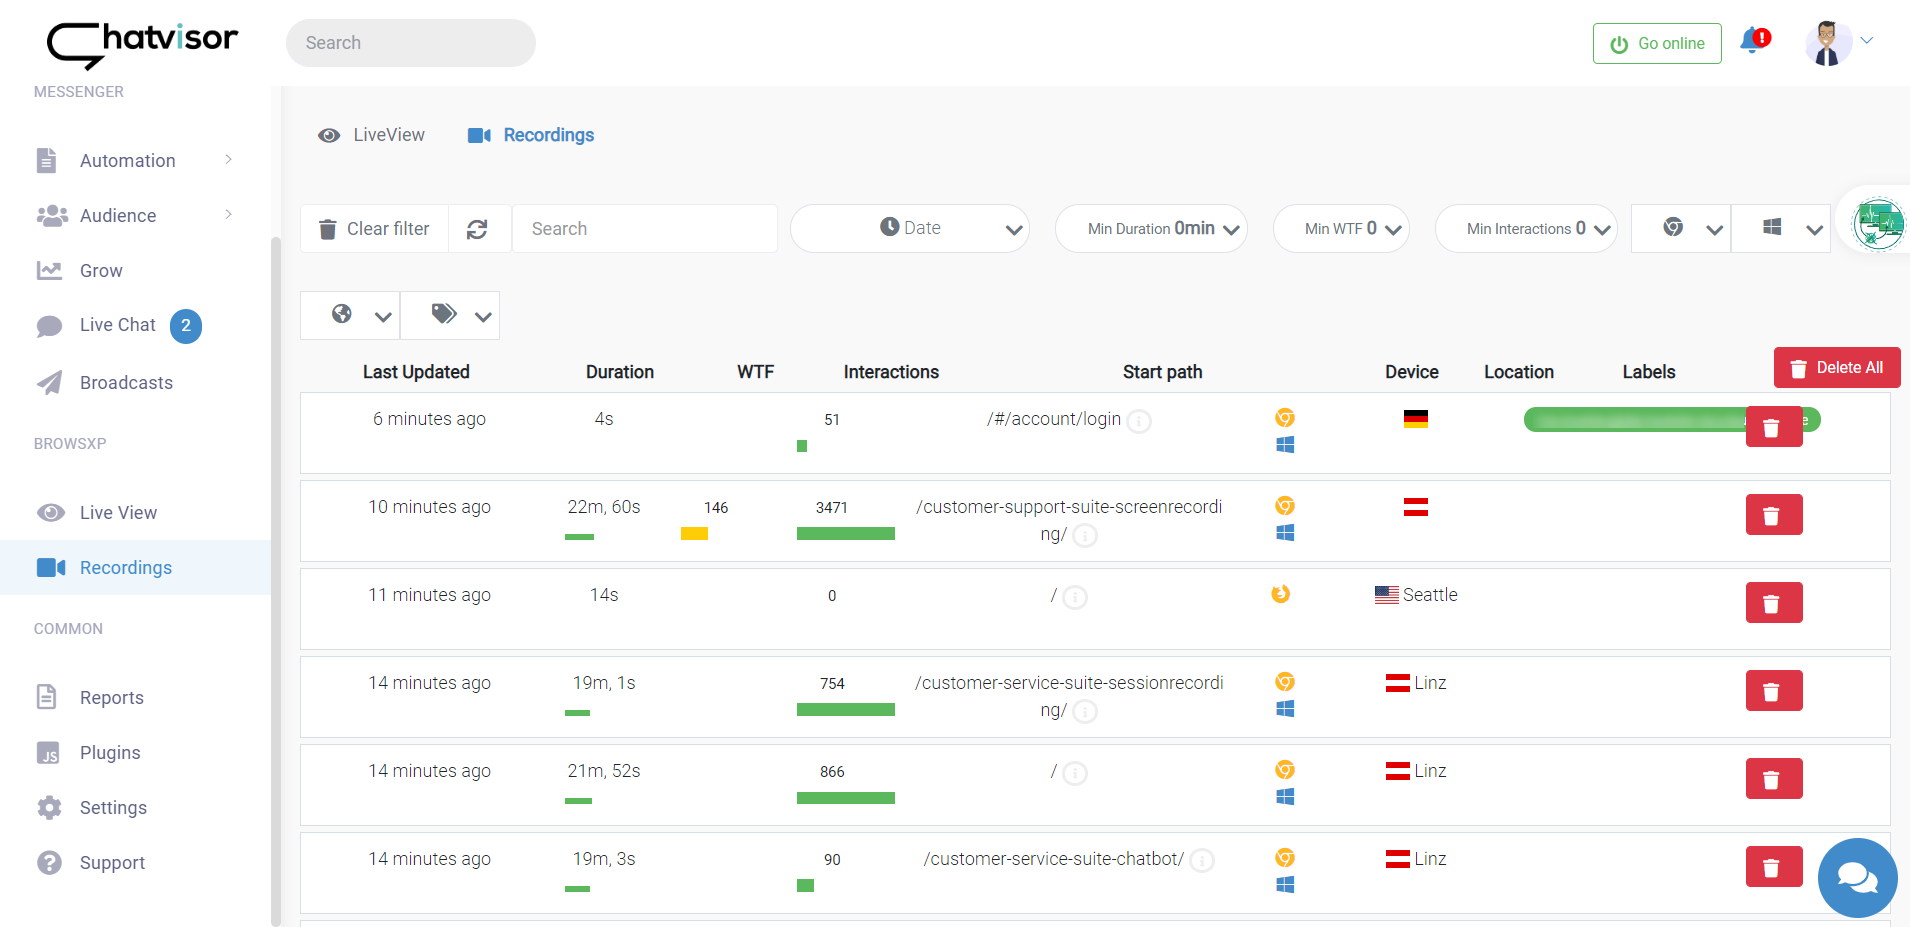
Task: Switch to the LiveView tab
Action: coord(371,135)
